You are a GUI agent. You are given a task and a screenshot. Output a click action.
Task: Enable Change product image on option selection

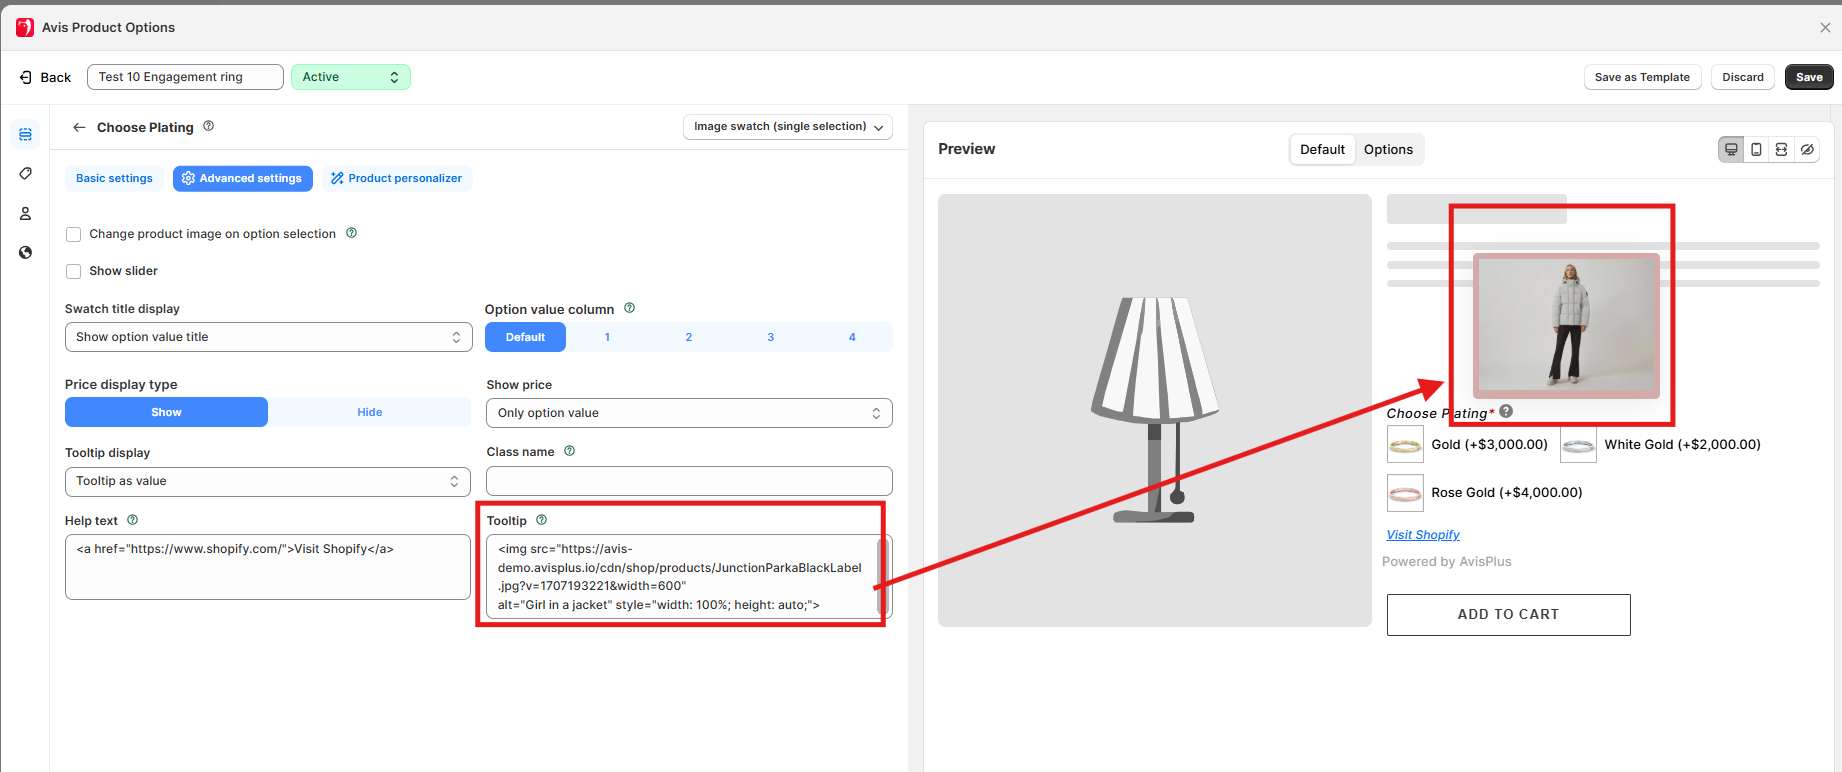[73, 234]
